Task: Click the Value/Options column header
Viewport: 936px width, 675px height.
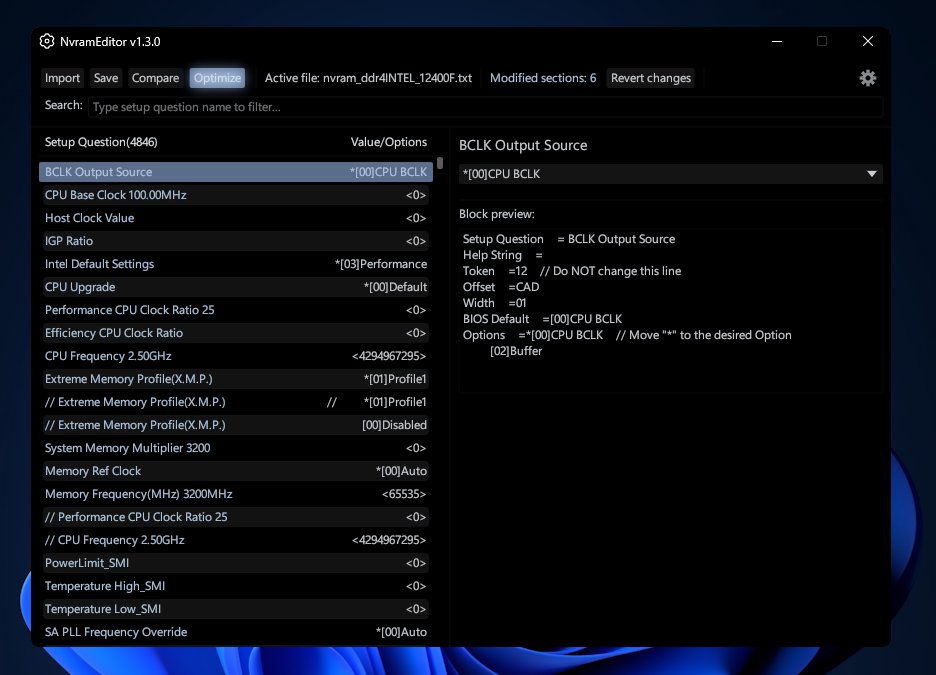Action: click(x=389, y=142)
